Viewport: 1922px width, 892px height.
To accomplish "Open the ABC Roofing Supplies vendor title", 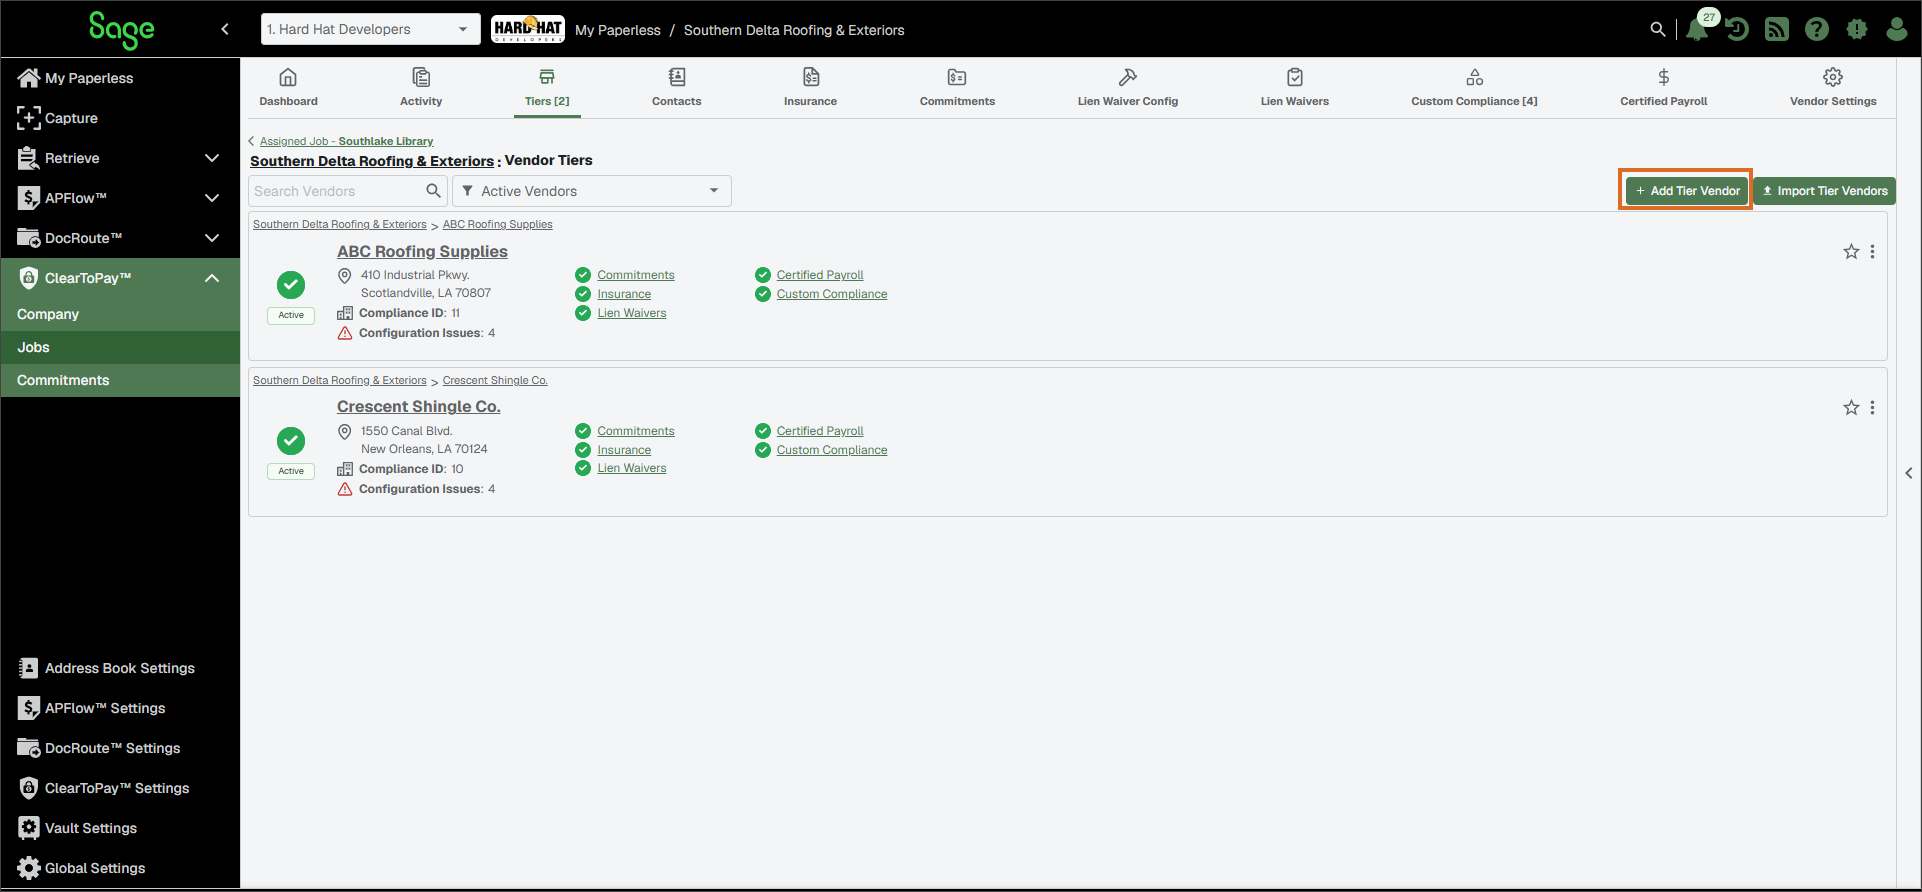I will coord(422,252).
